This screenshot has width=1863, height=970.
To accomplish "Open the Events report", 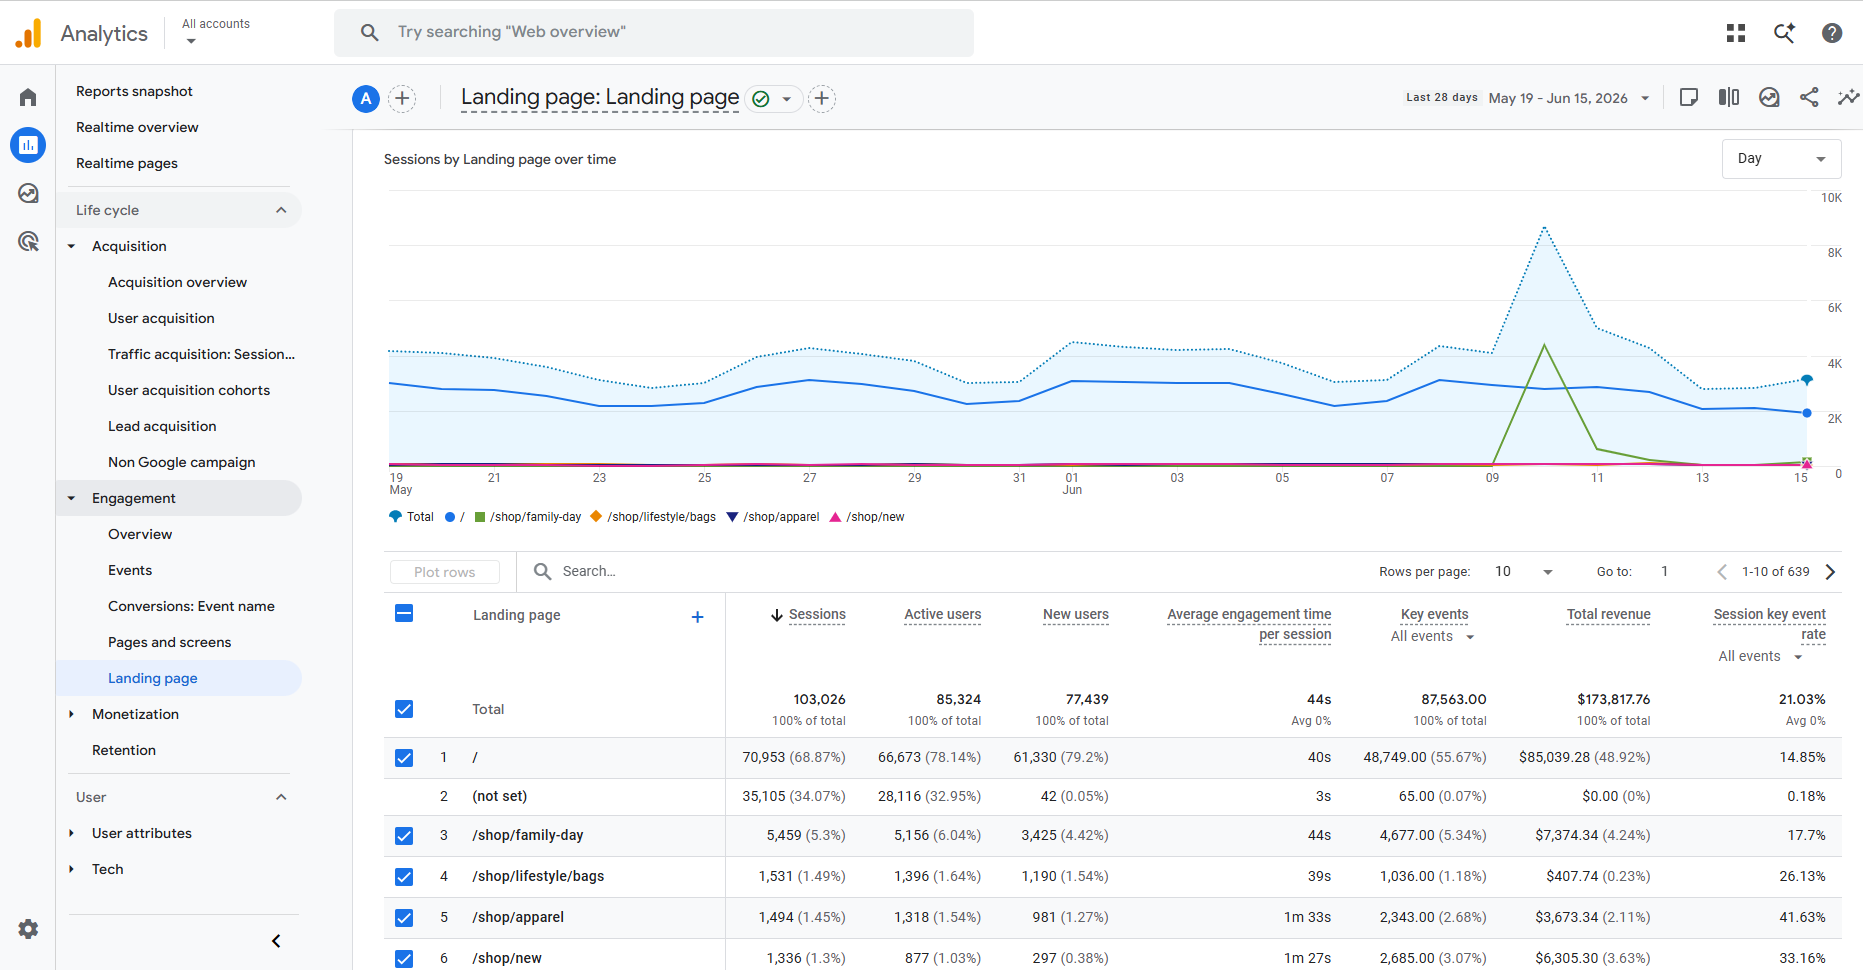I will click(130, 570).
